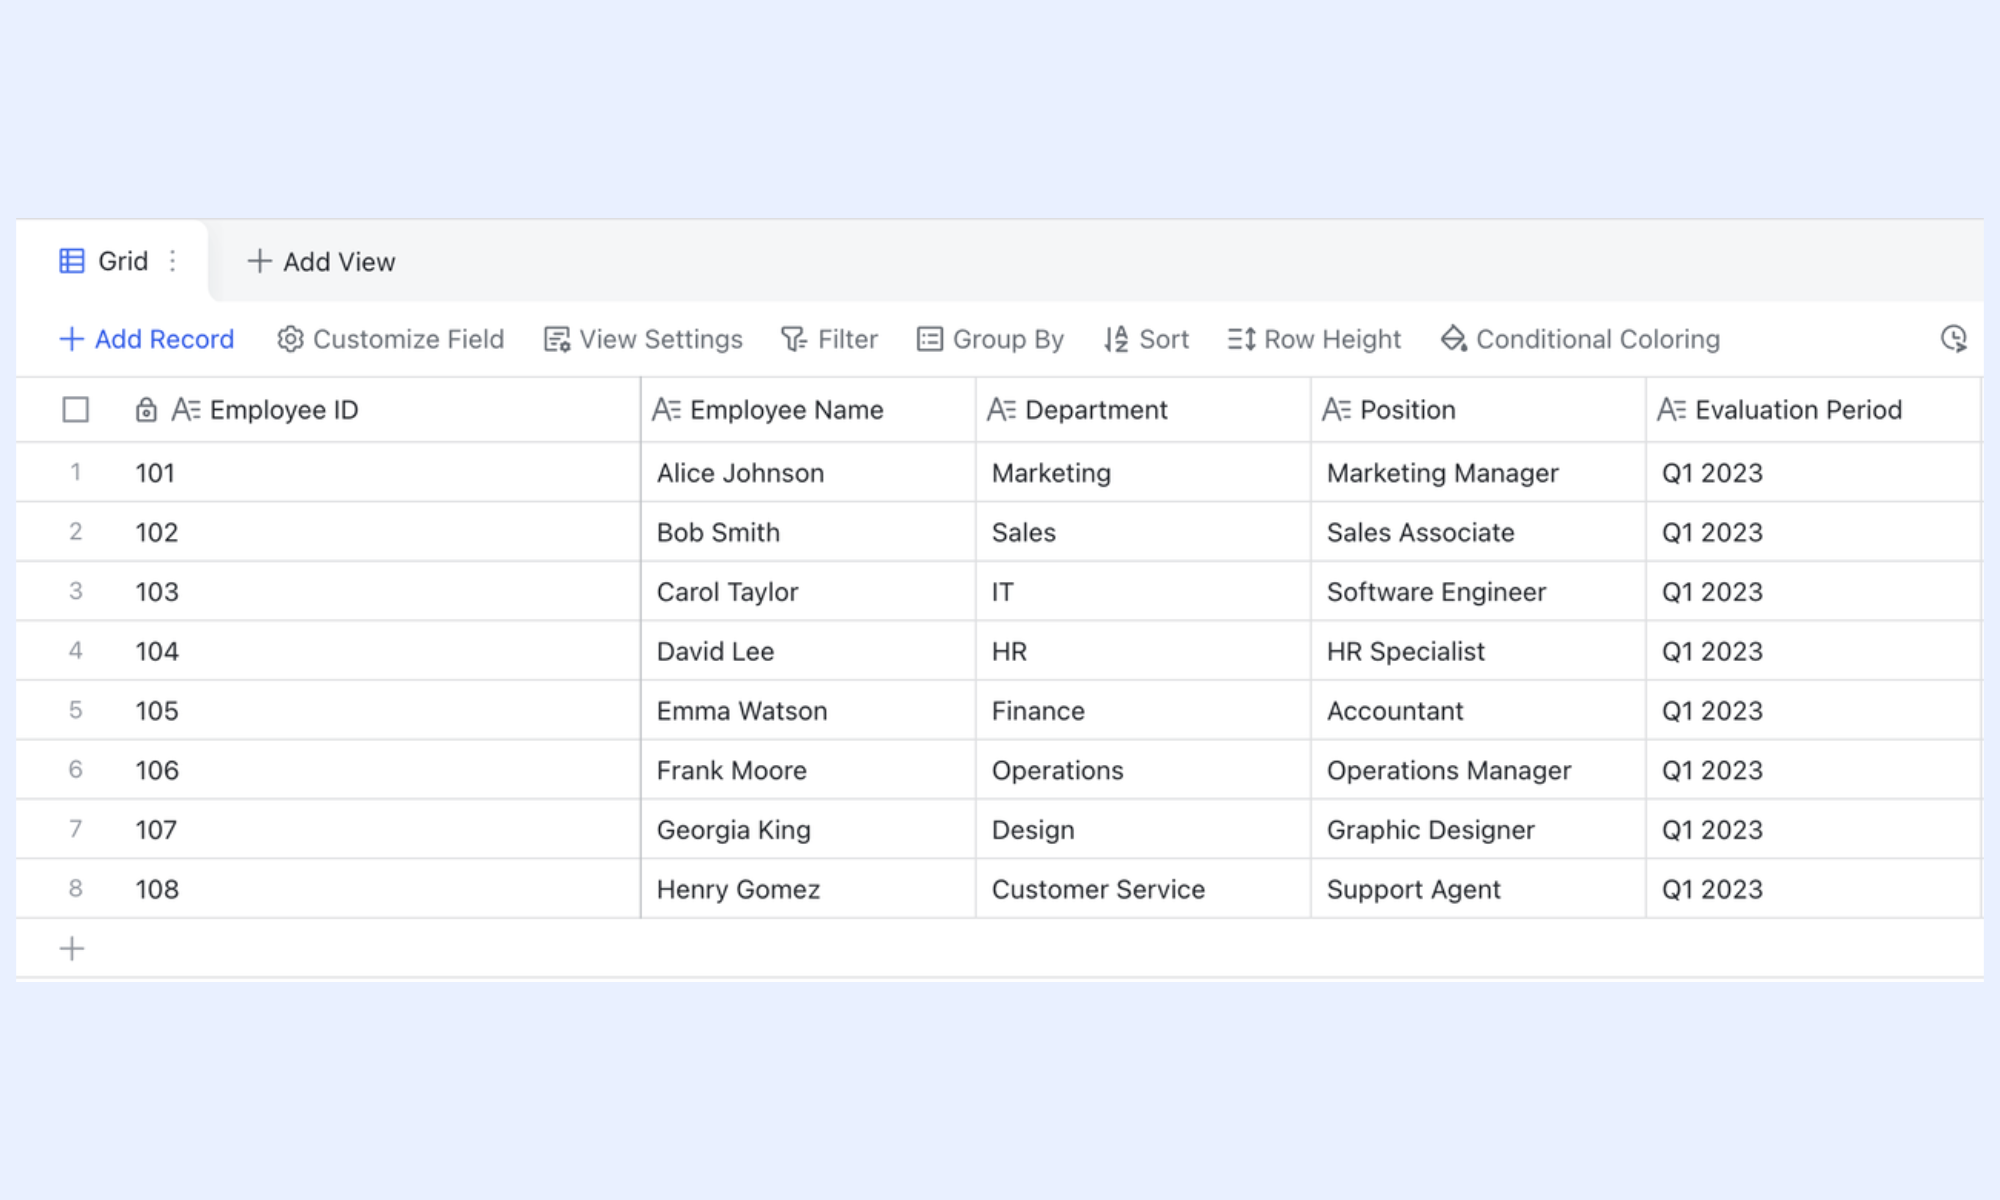The height and width of the screenshot is (1200, 2000).
Task: Click the IT department cell
Action: click(x=1143, y=591)
